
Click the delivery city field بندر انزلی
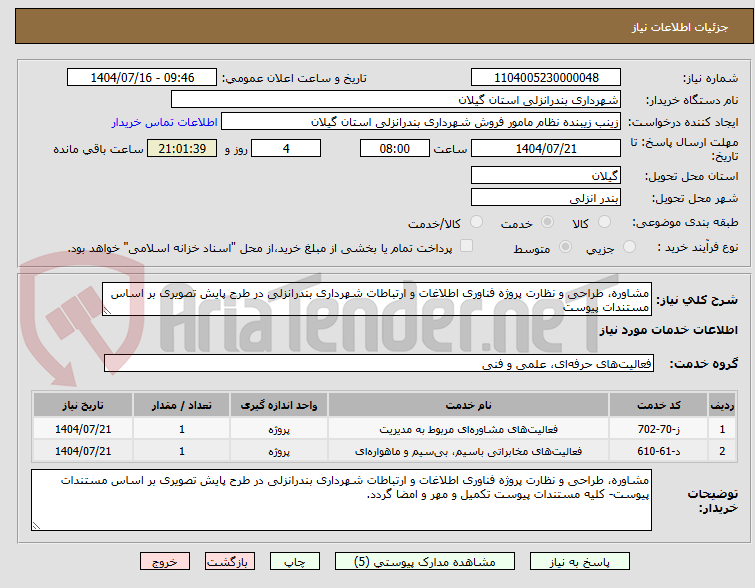pyautogui.click(x=546, y=197)
